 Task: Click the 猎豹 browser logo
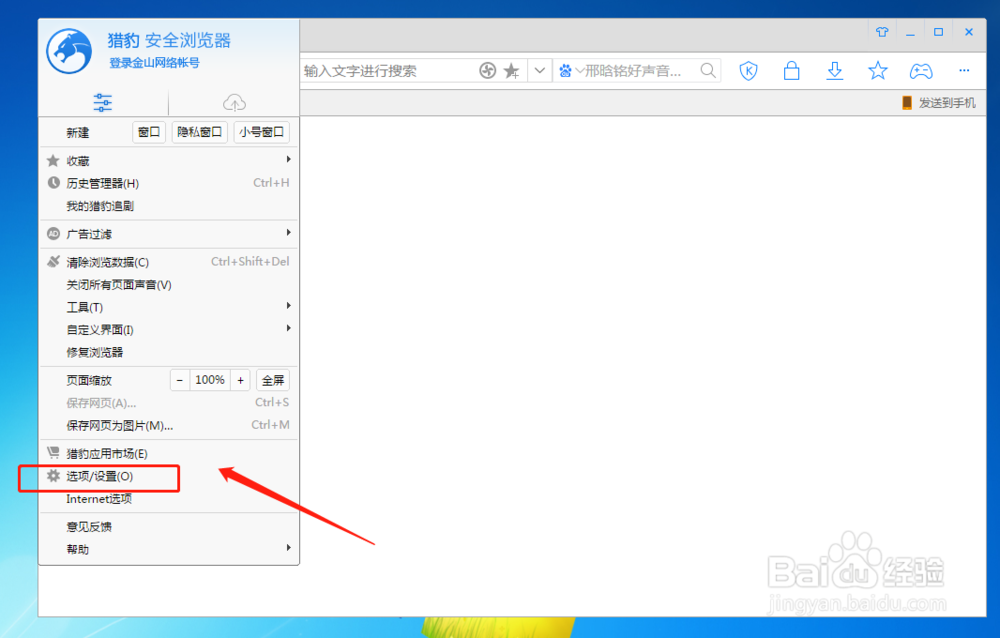68,50
